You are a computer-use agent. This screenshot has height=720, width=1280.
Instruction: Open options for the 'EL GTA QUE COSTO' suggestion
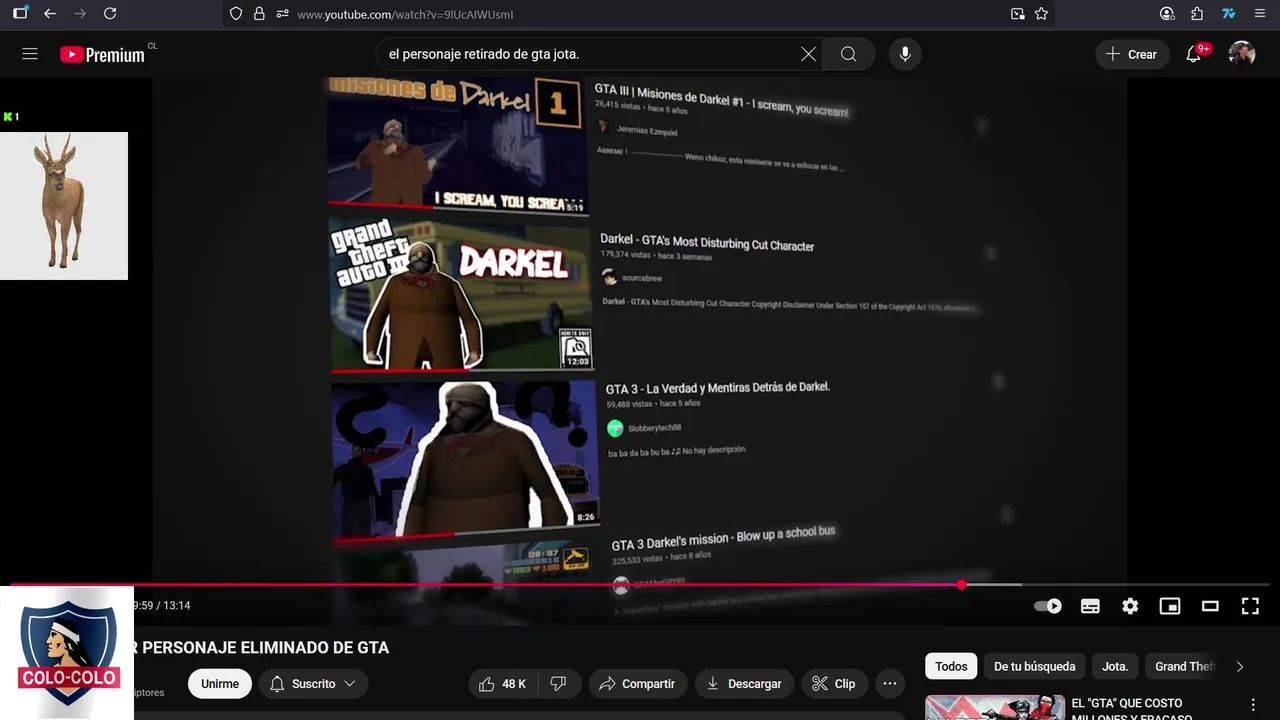click(1253, 705)
